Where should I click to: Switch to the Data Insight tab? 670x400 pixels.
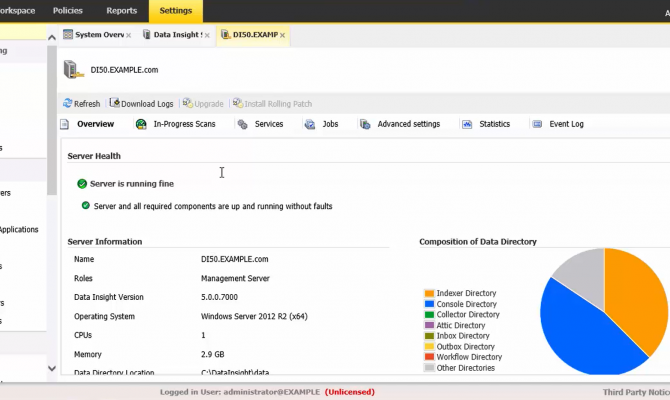pyautogui.click(x=178, y=35)
